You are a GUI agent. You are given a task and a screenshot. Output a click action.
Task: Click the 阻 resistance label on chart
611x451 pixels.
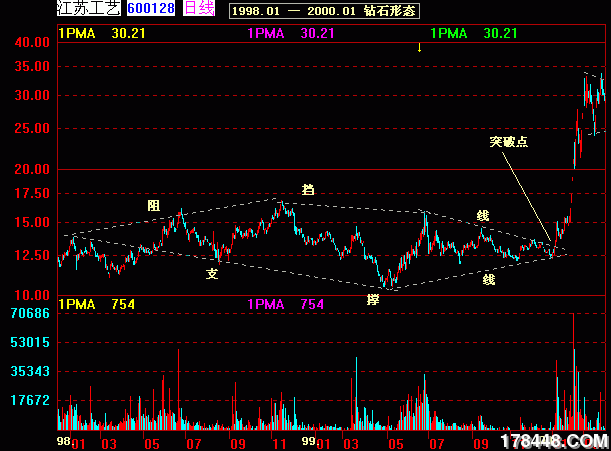153,205
